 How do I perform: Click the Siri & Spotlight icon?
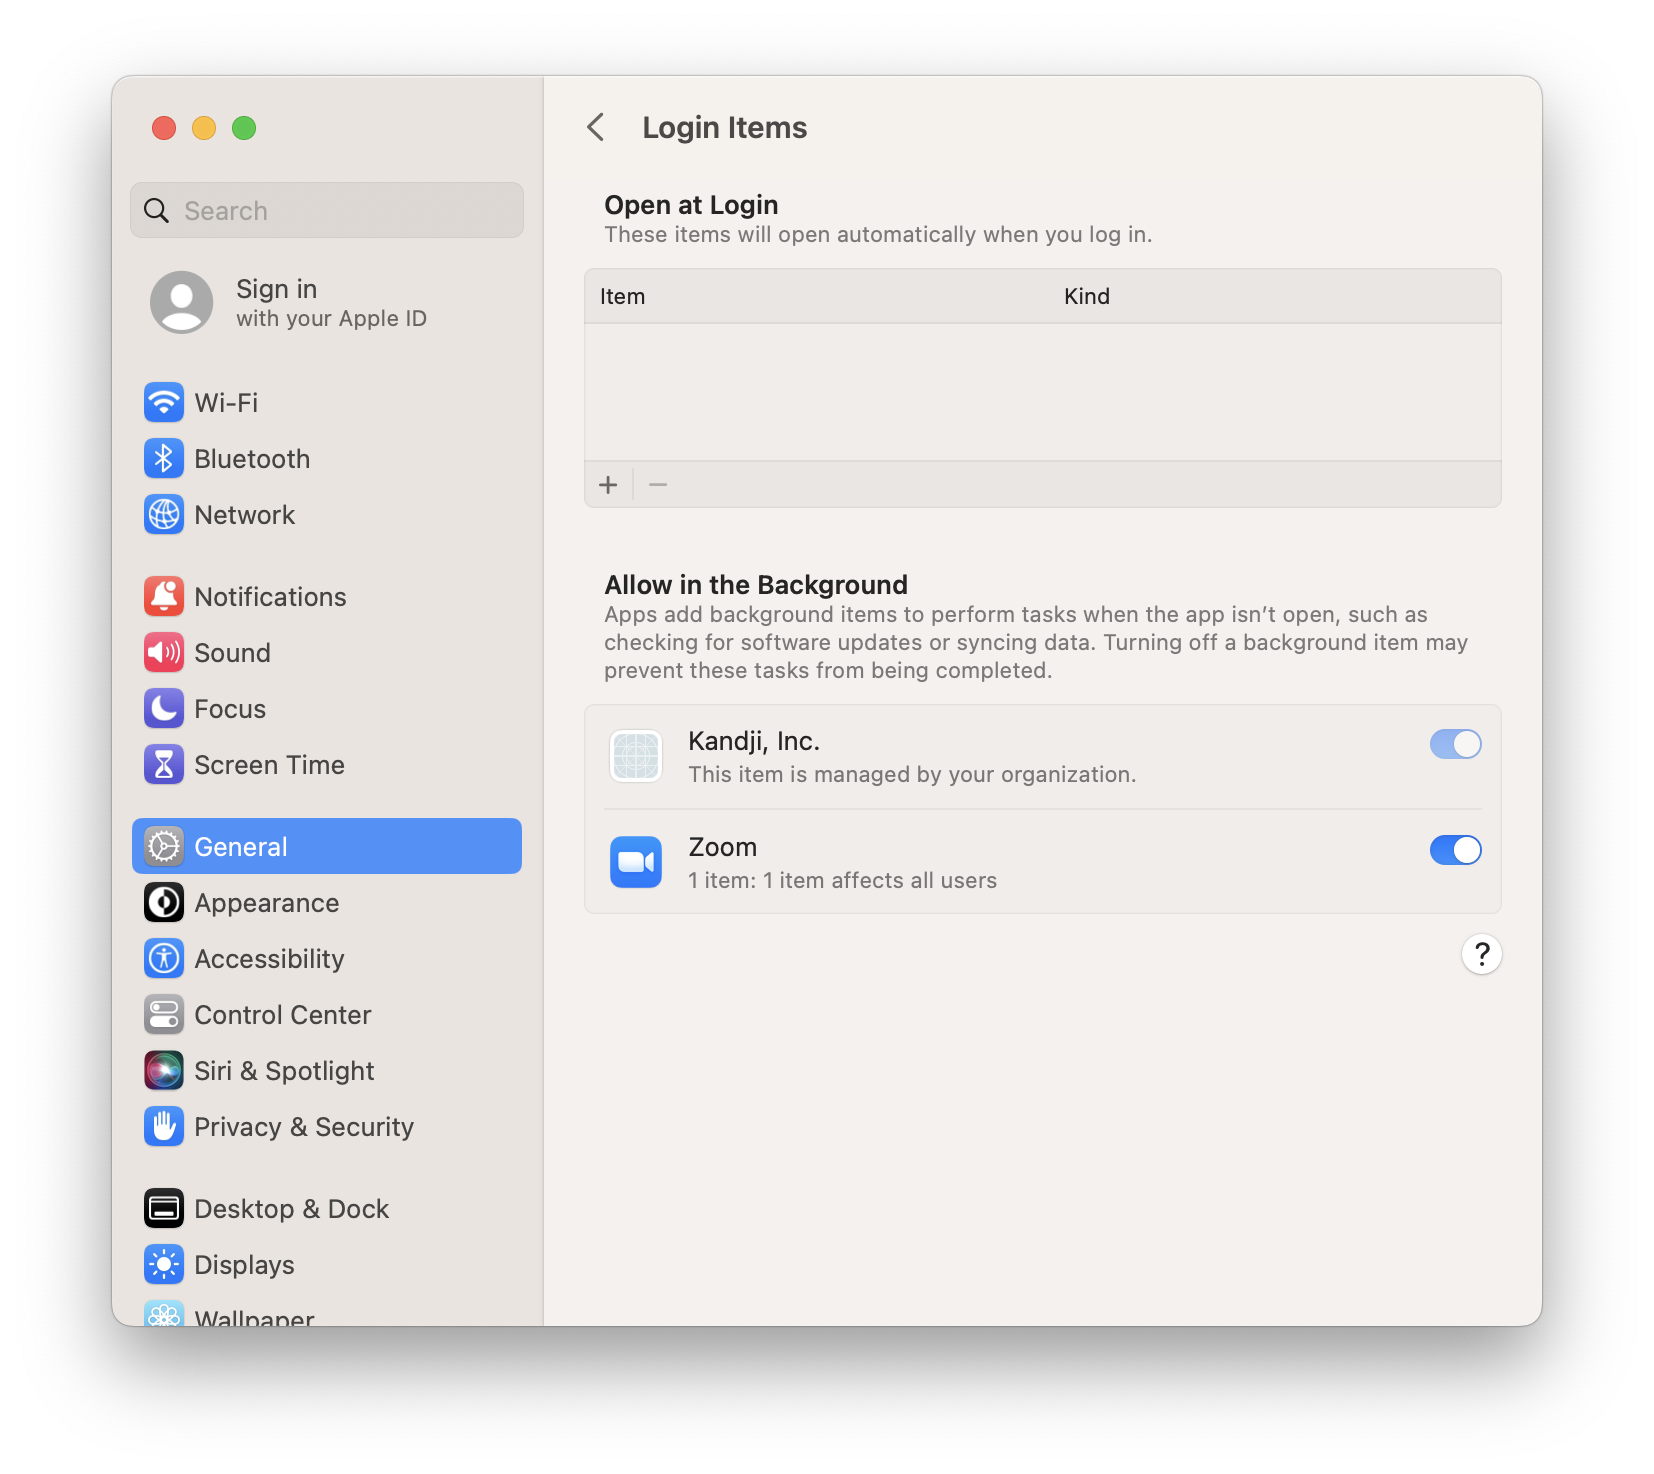tap(164, 1070)
